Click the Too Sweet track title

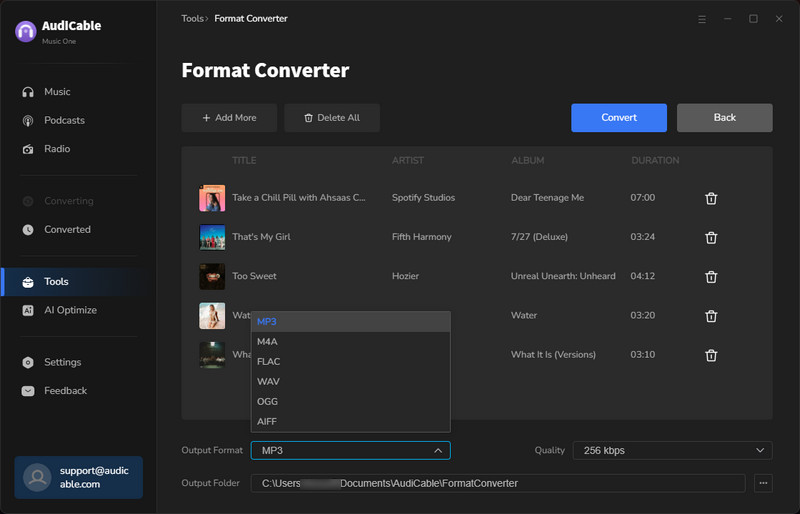coord(254,276)
